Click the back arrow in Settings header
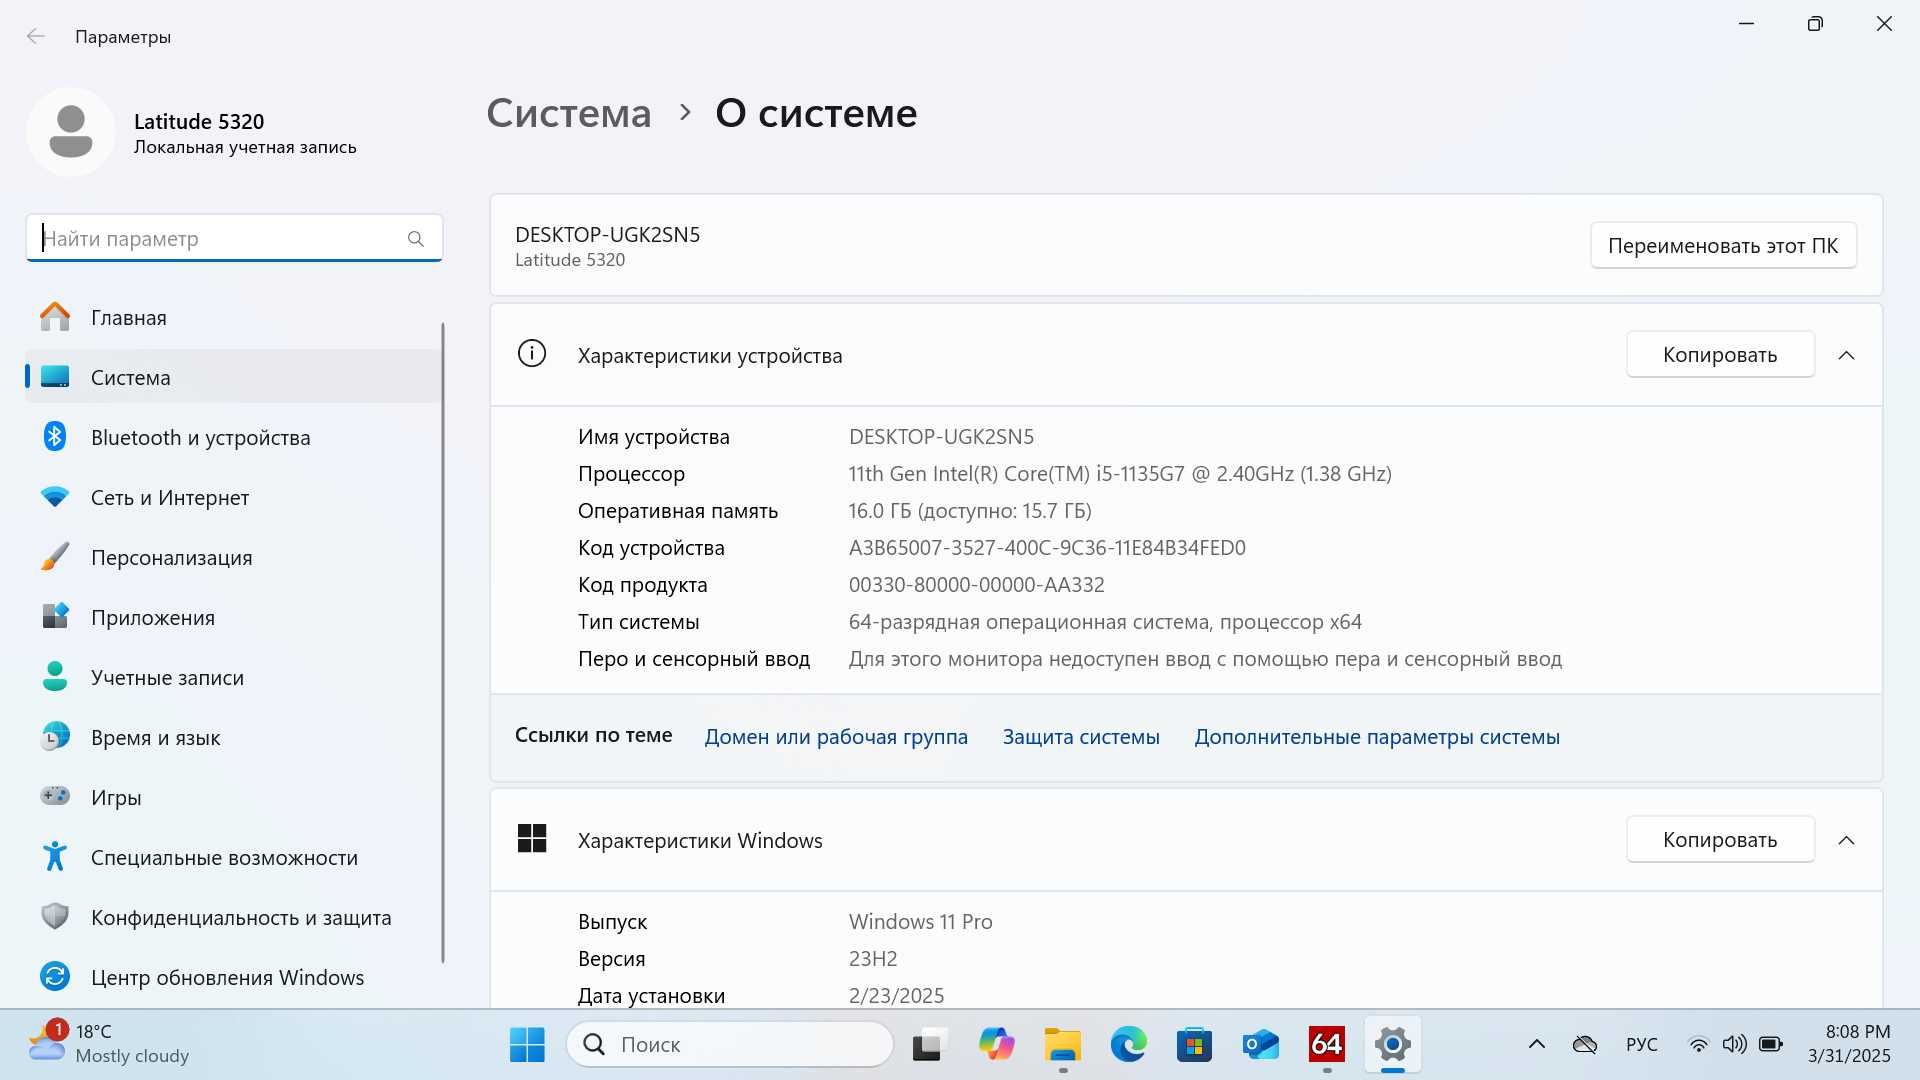The height and width of the screenshot is (1080, 1920). point(36,36)
